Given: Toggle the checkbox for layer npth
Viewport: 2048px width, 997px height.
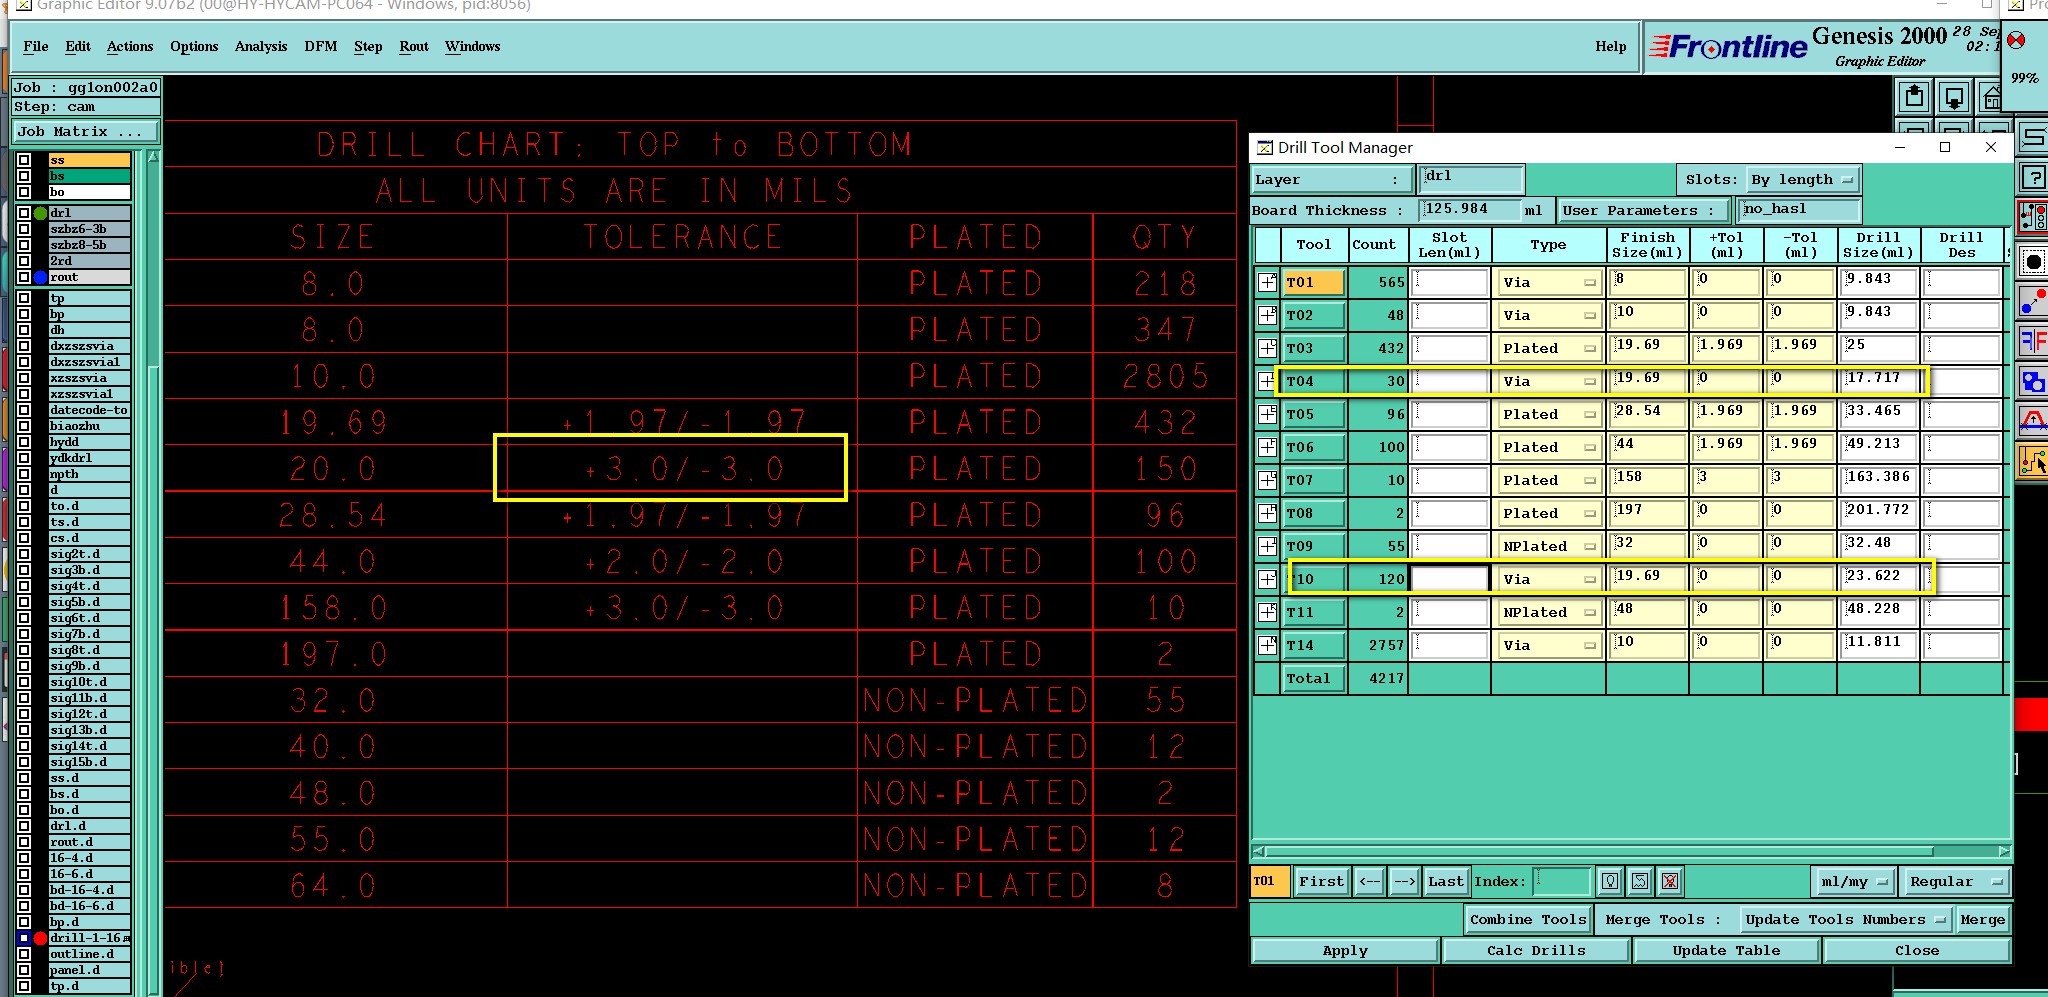Looking at the screenshot, I should 24,474.
